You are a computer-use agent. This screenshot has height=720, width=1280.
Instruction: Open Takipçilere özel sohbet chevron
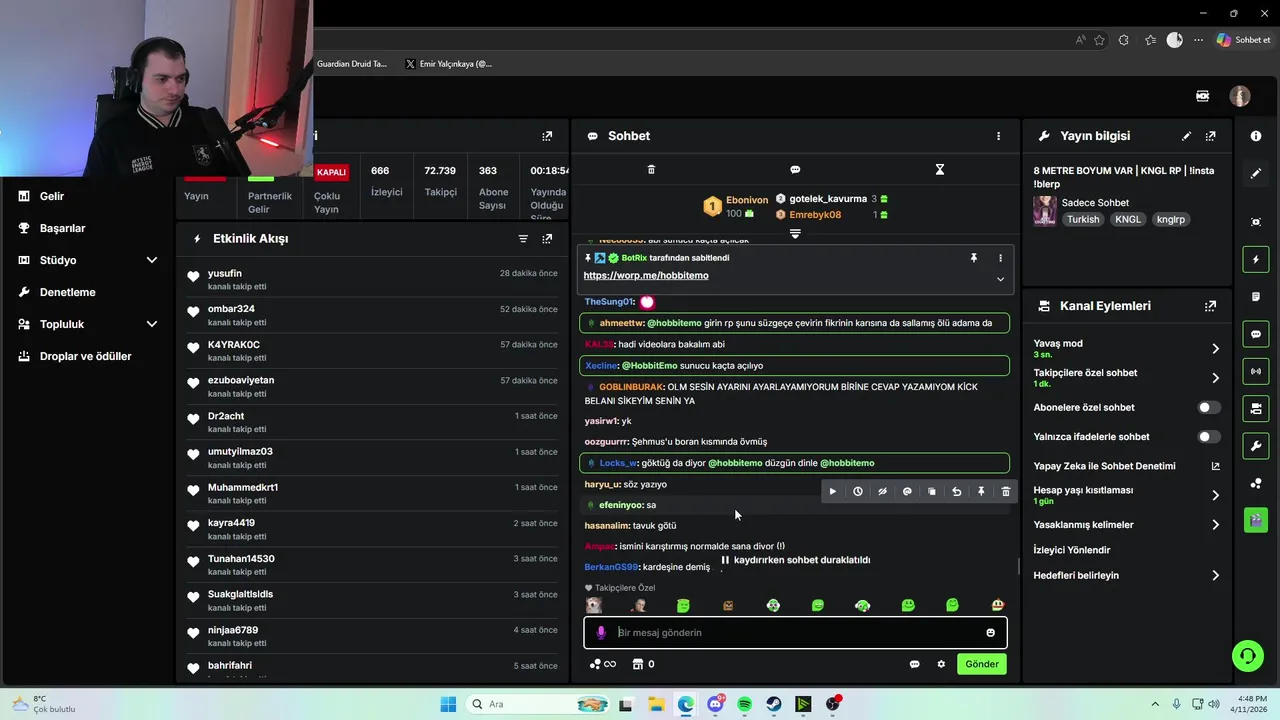click(x=1216, y=378)
